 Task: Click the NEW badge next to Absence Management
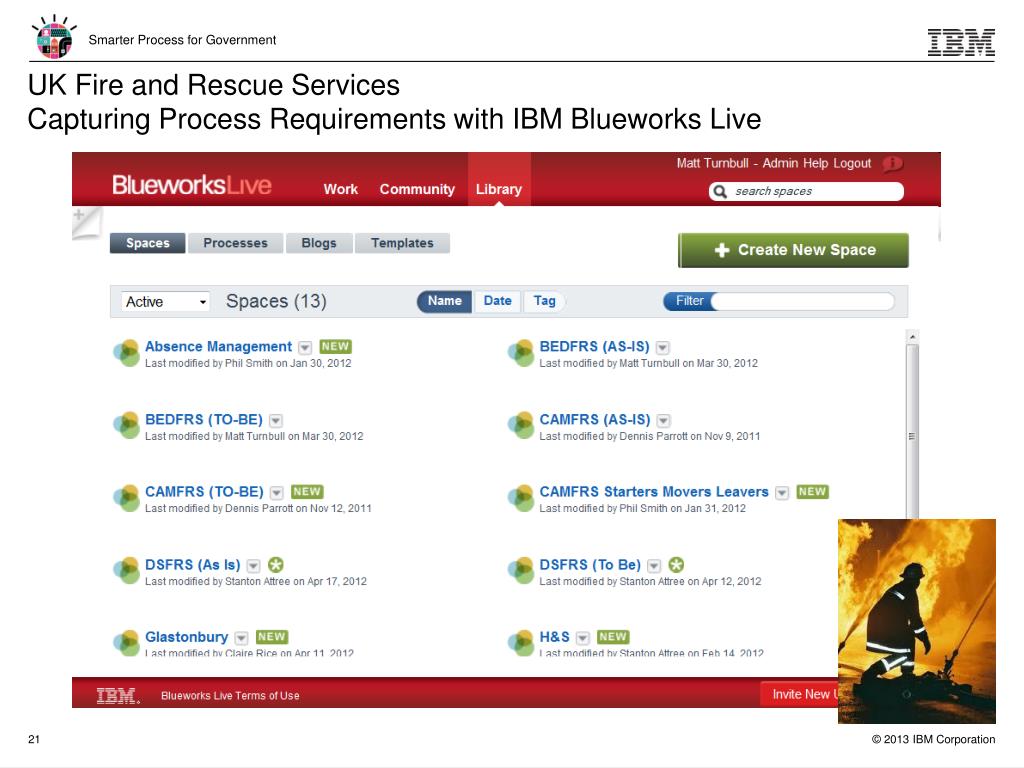(336, 347)
